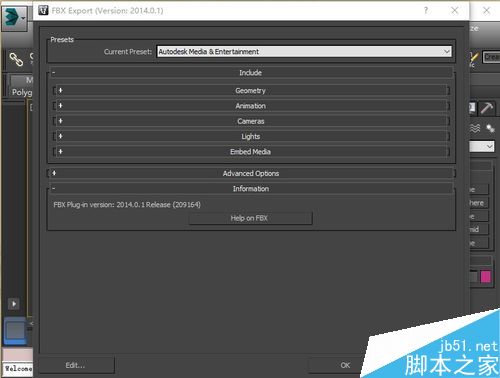This screenshot has width=500, height=378.
Task: Click the play arrow in left panel
Action: pos(14,304)
